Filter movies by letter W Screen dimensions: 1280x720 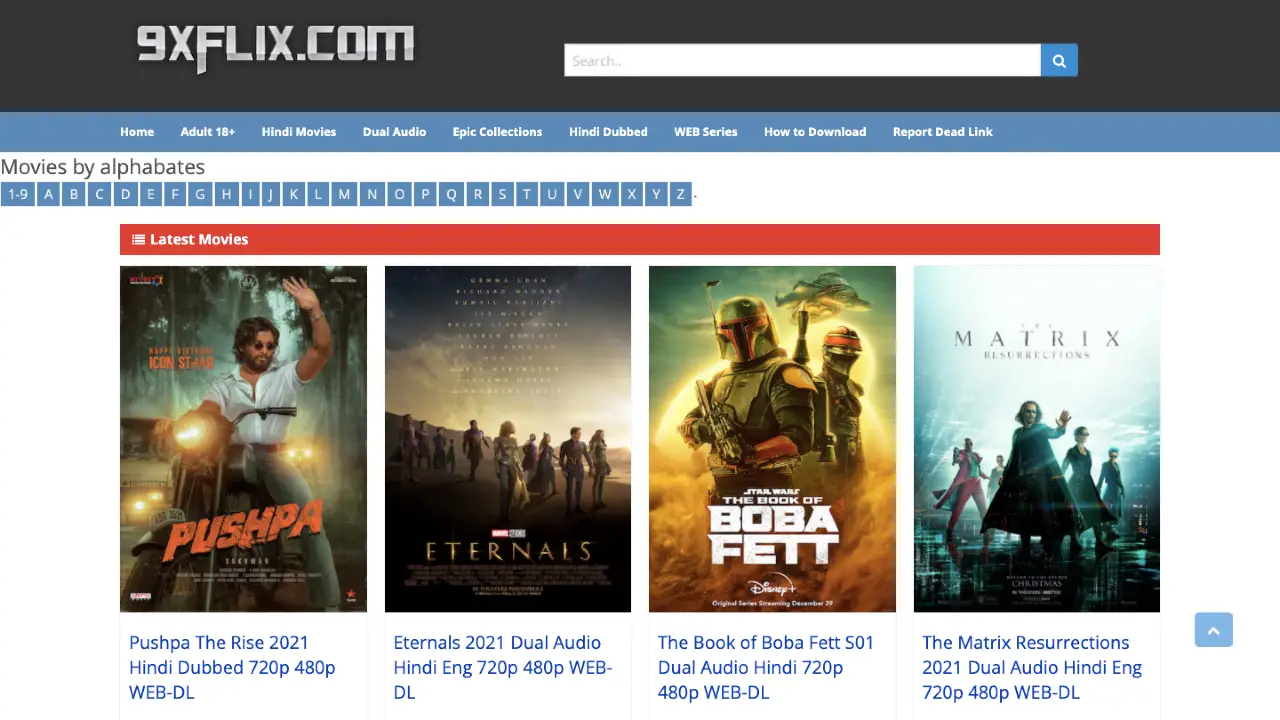click(604, 194)
